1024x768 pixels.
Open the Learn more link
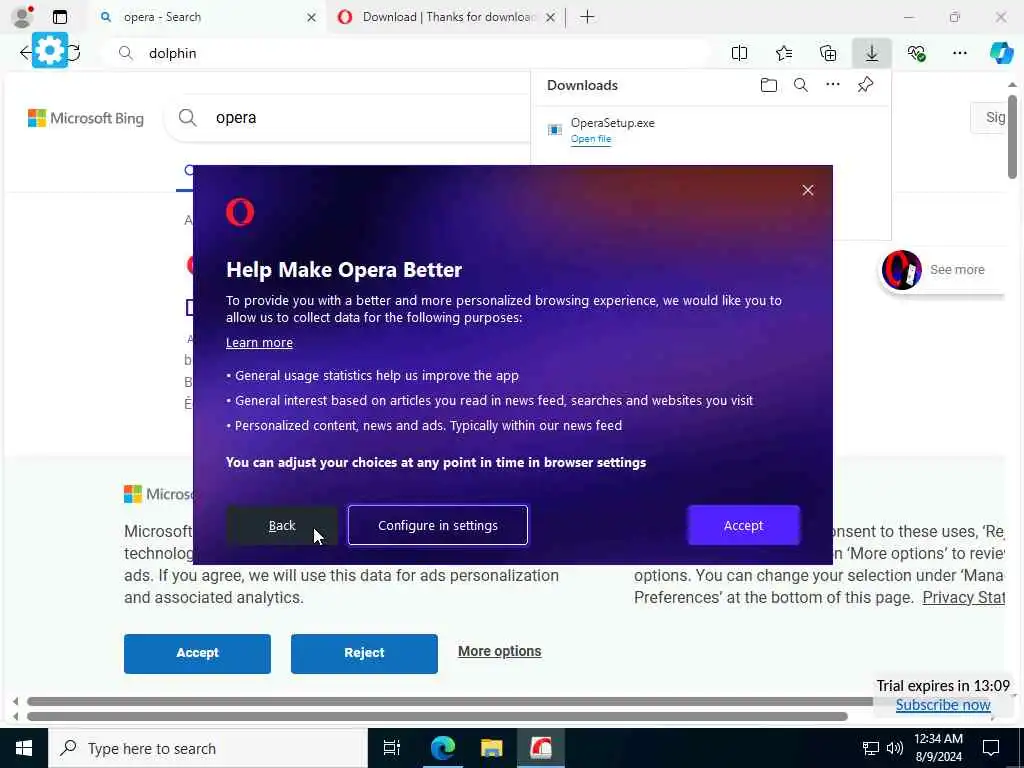click(x=259, y=343)
